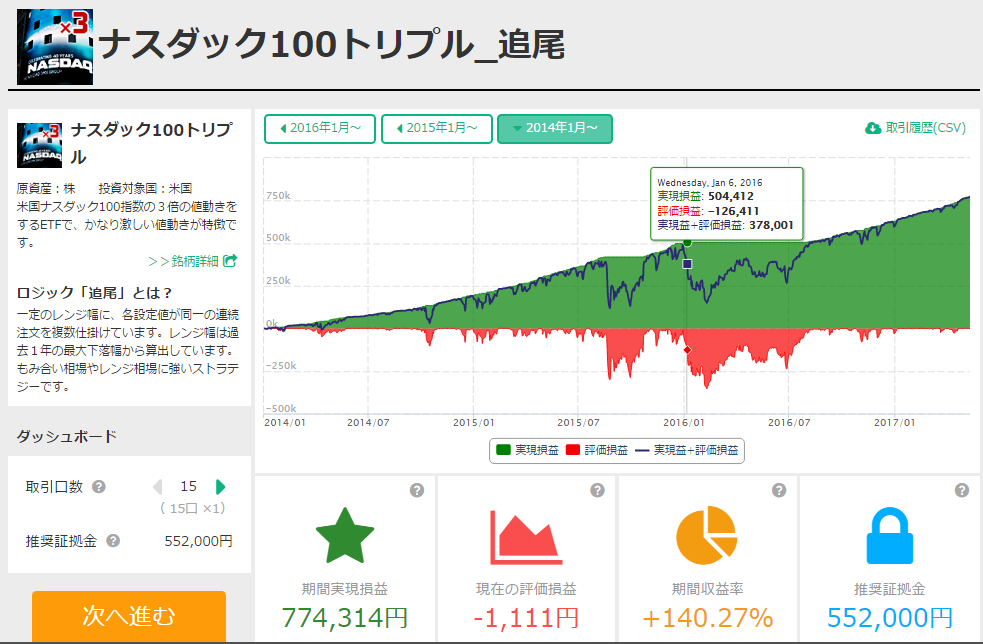Click the 現在の評価損益 card label
The width and height of the screenshot is (983, 644).
point(526,589)
